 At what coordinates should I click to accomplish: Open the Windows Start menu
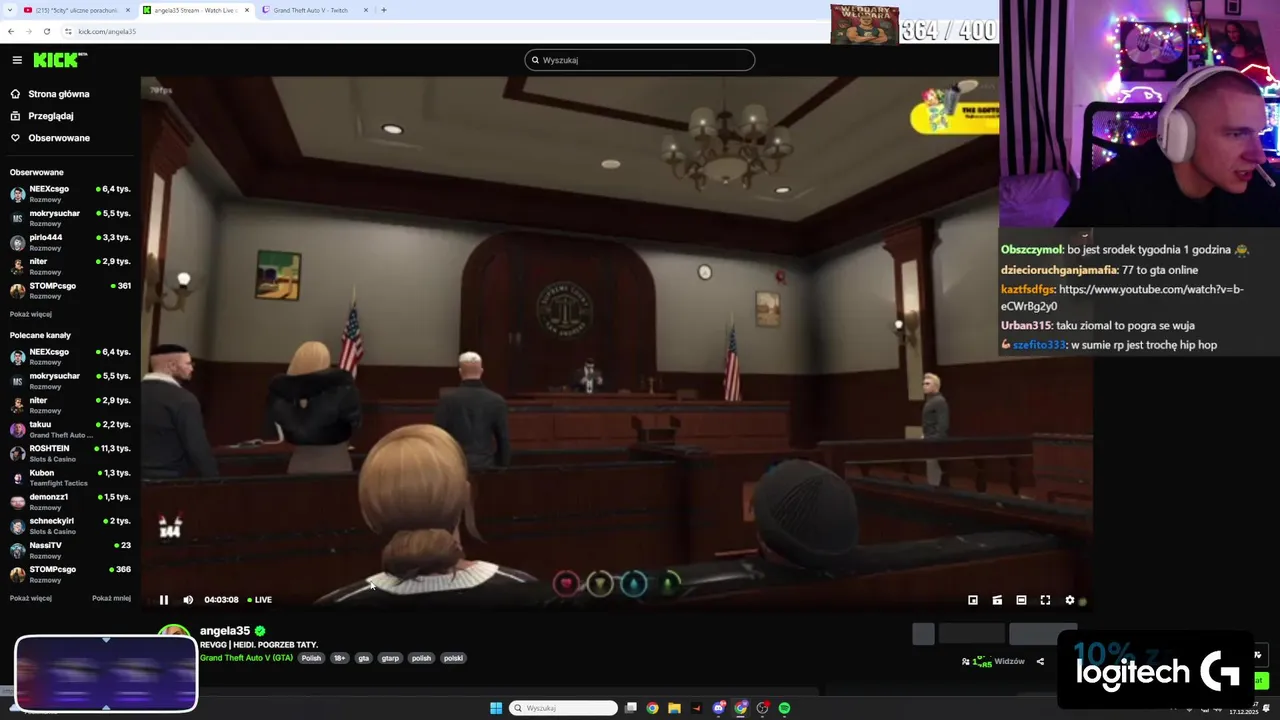(496, 708)
